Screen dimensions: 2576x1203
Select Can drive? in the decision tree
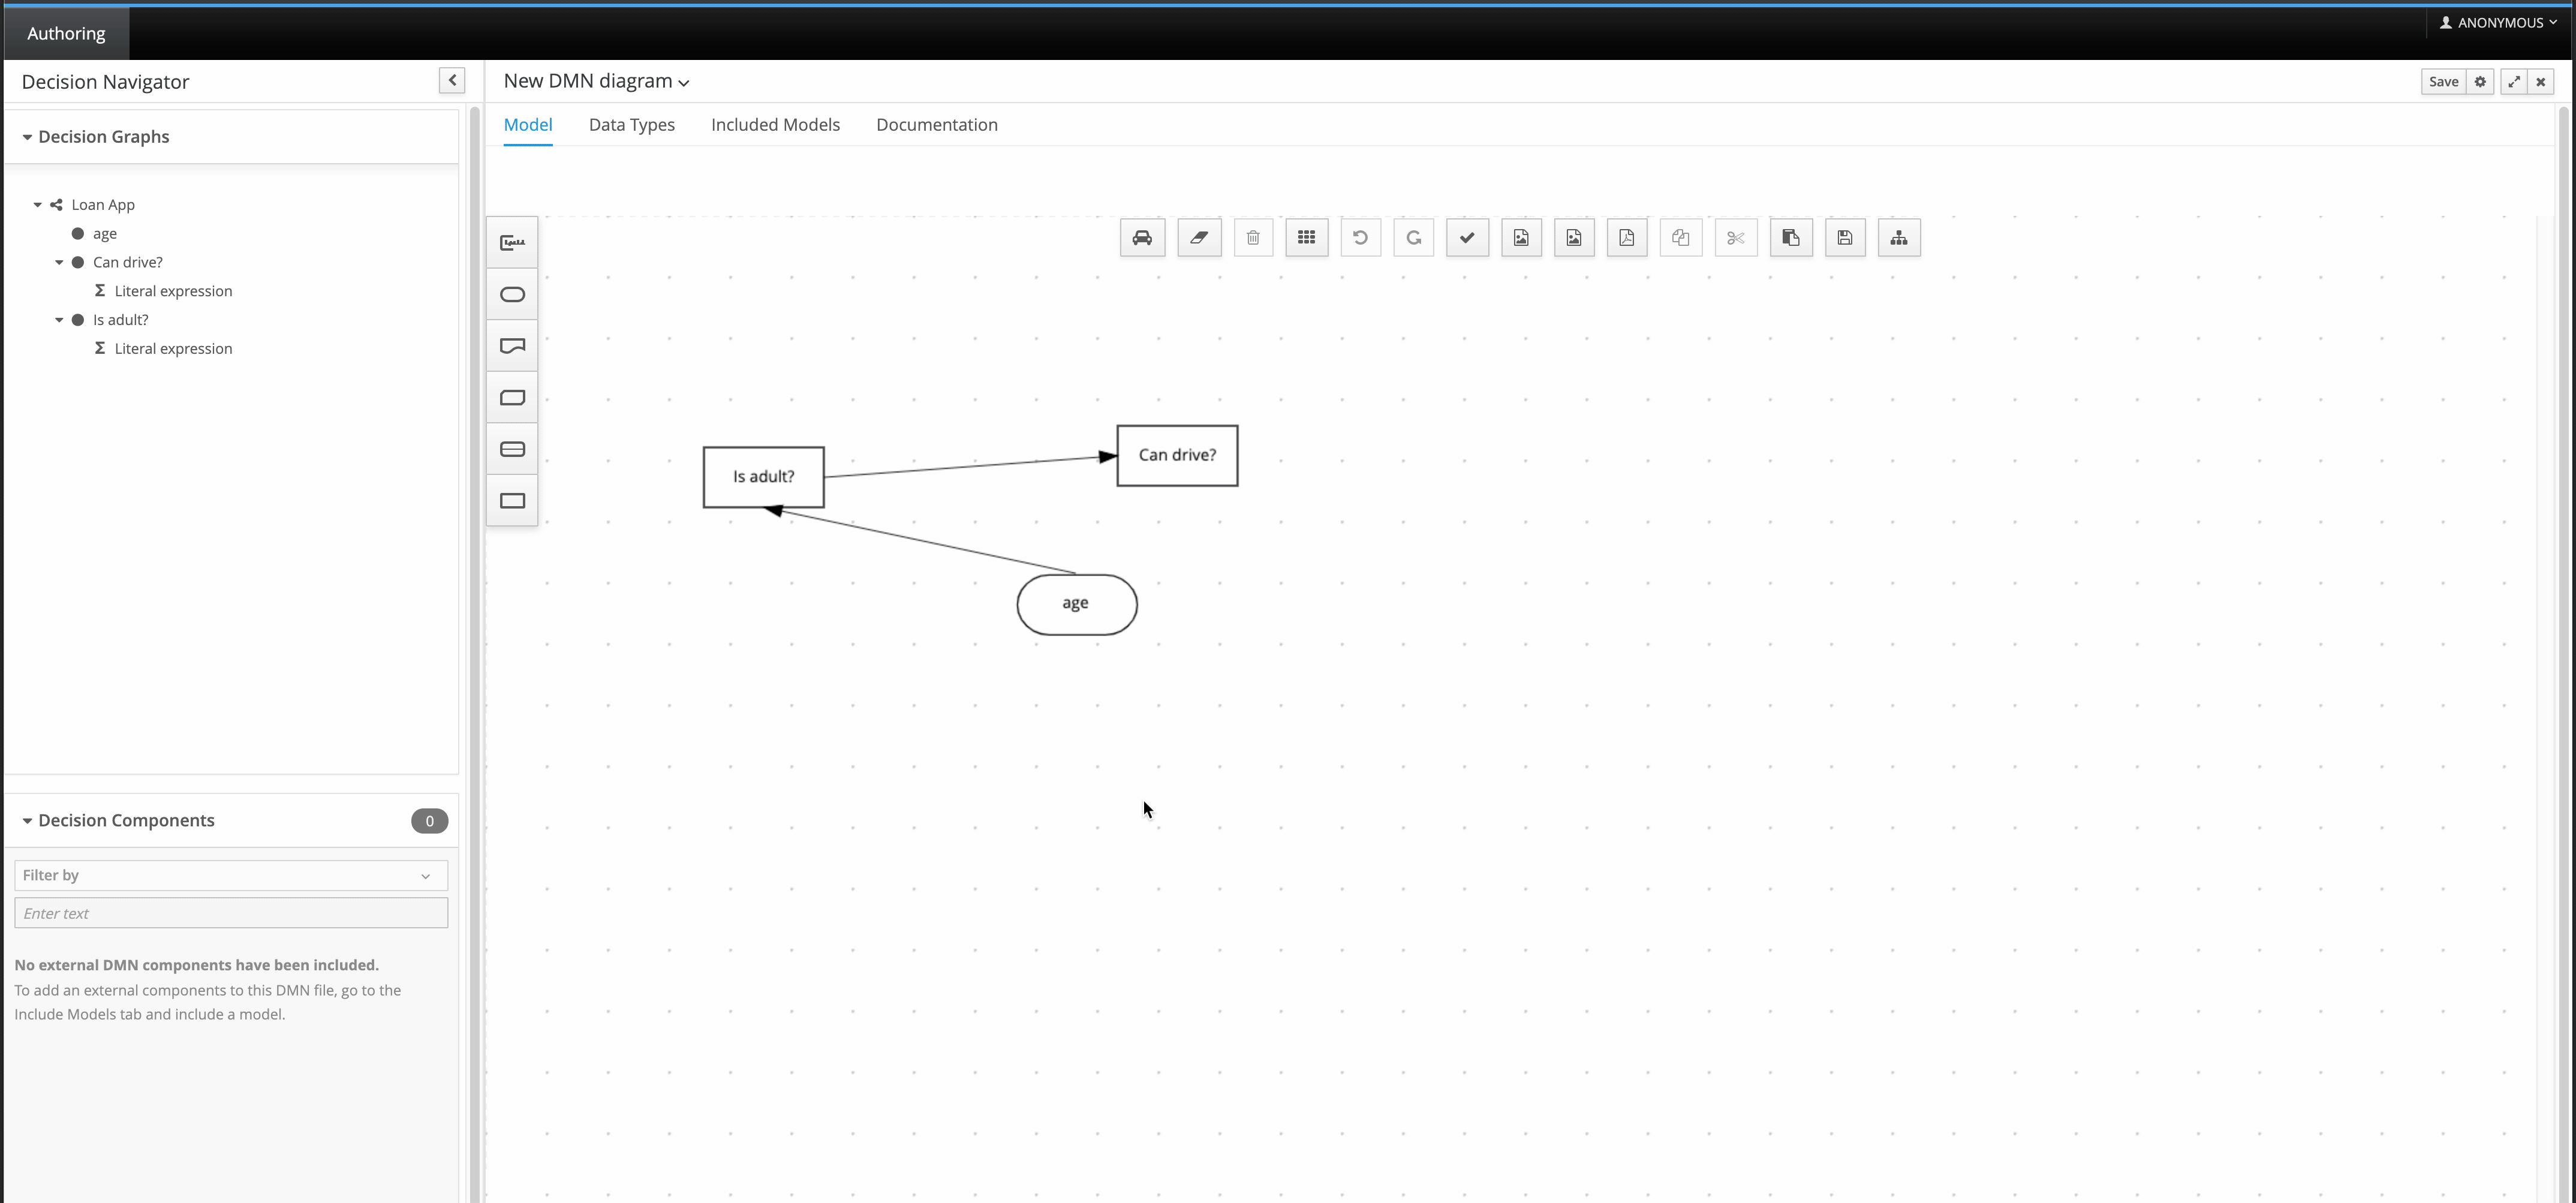[128, 263]
